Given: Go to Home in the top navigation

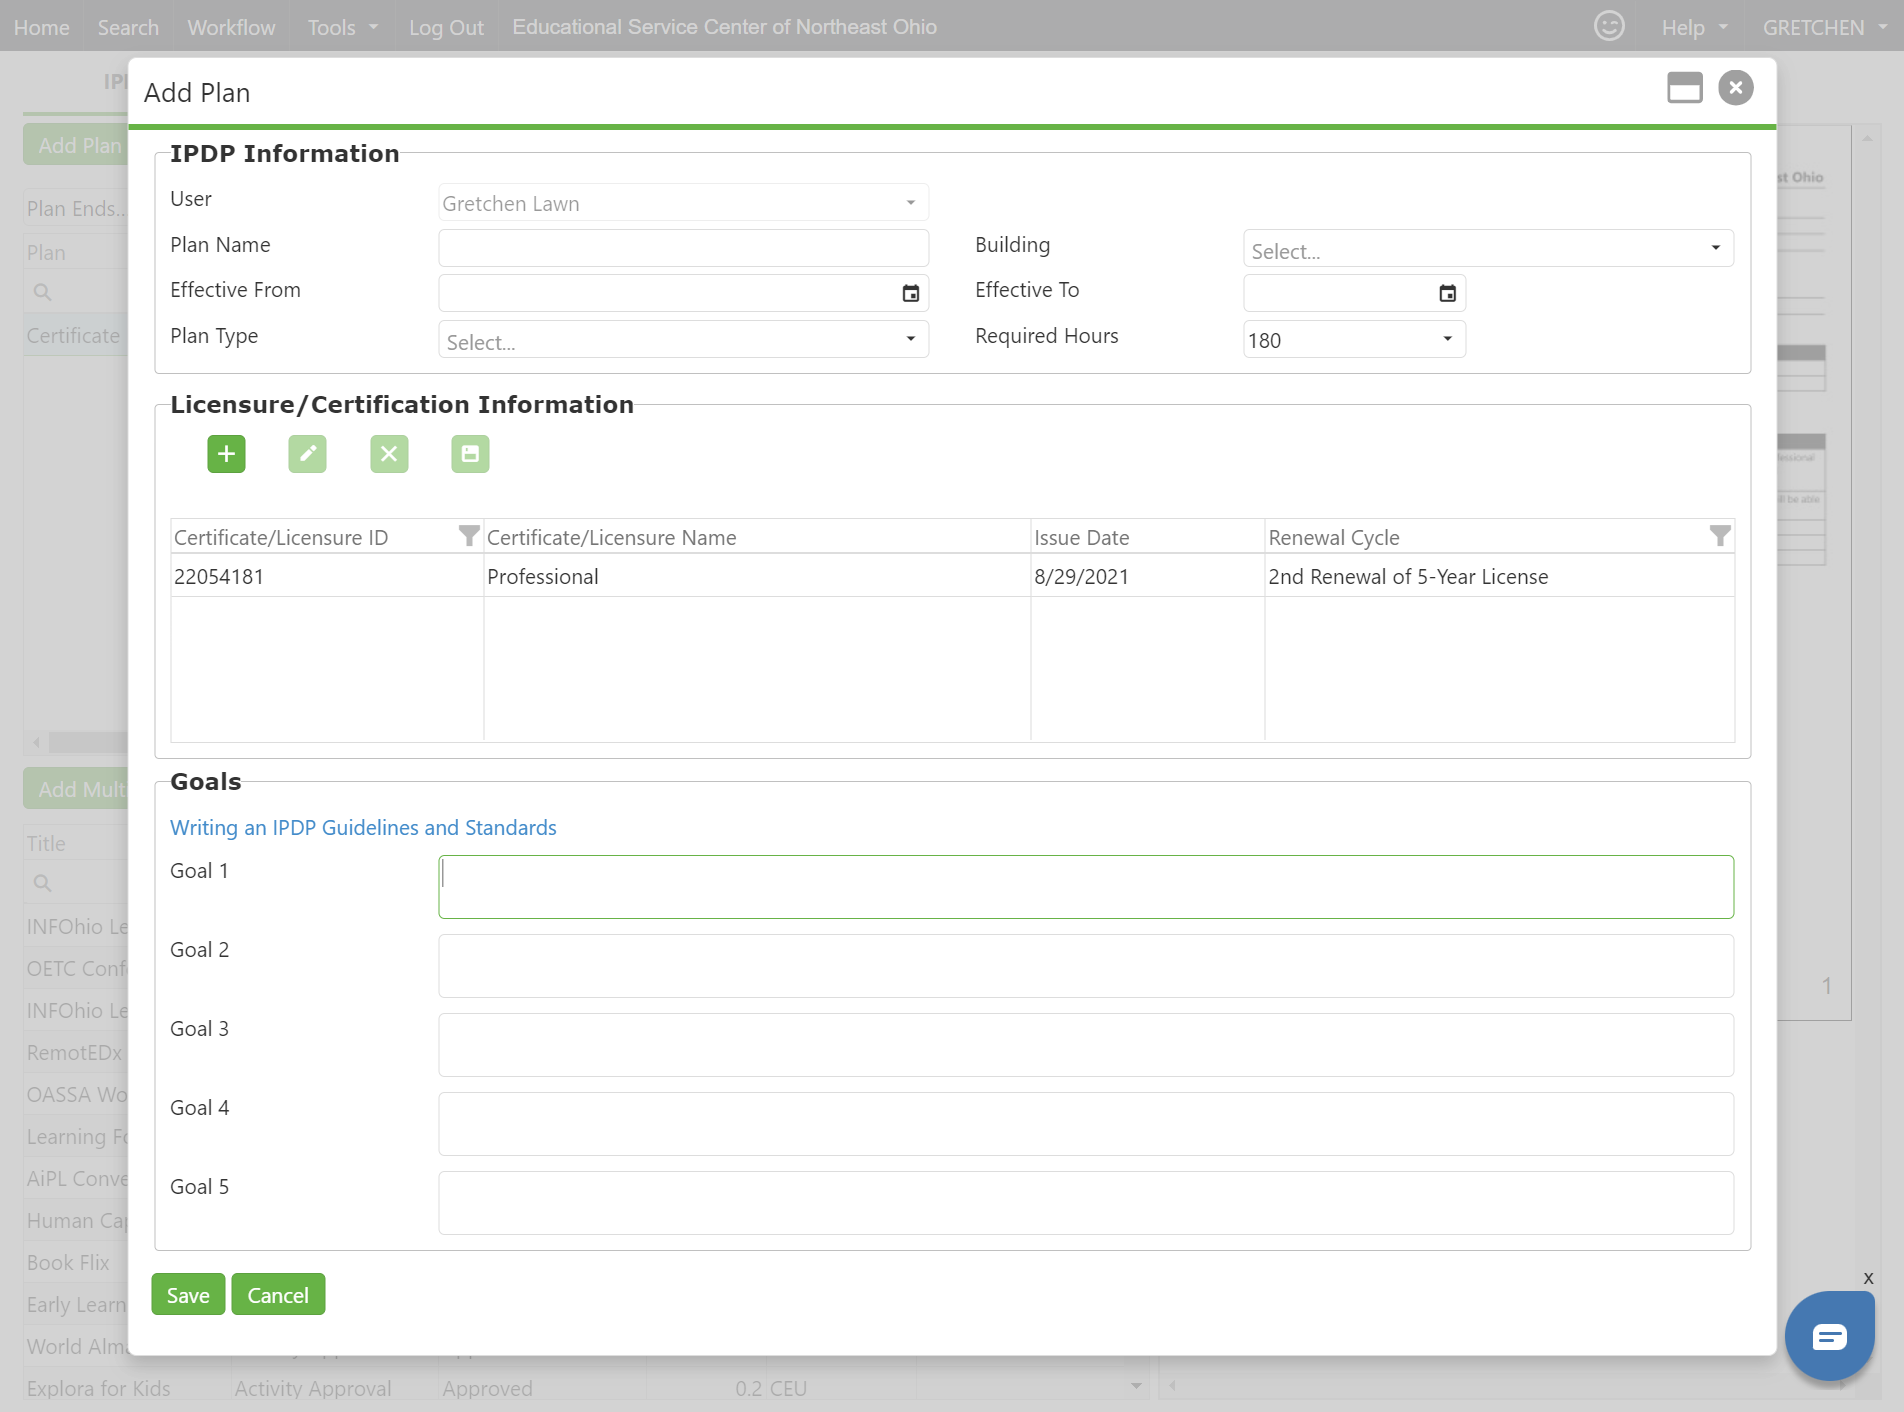Looking at the screenshot, I should tap(42, 27).
